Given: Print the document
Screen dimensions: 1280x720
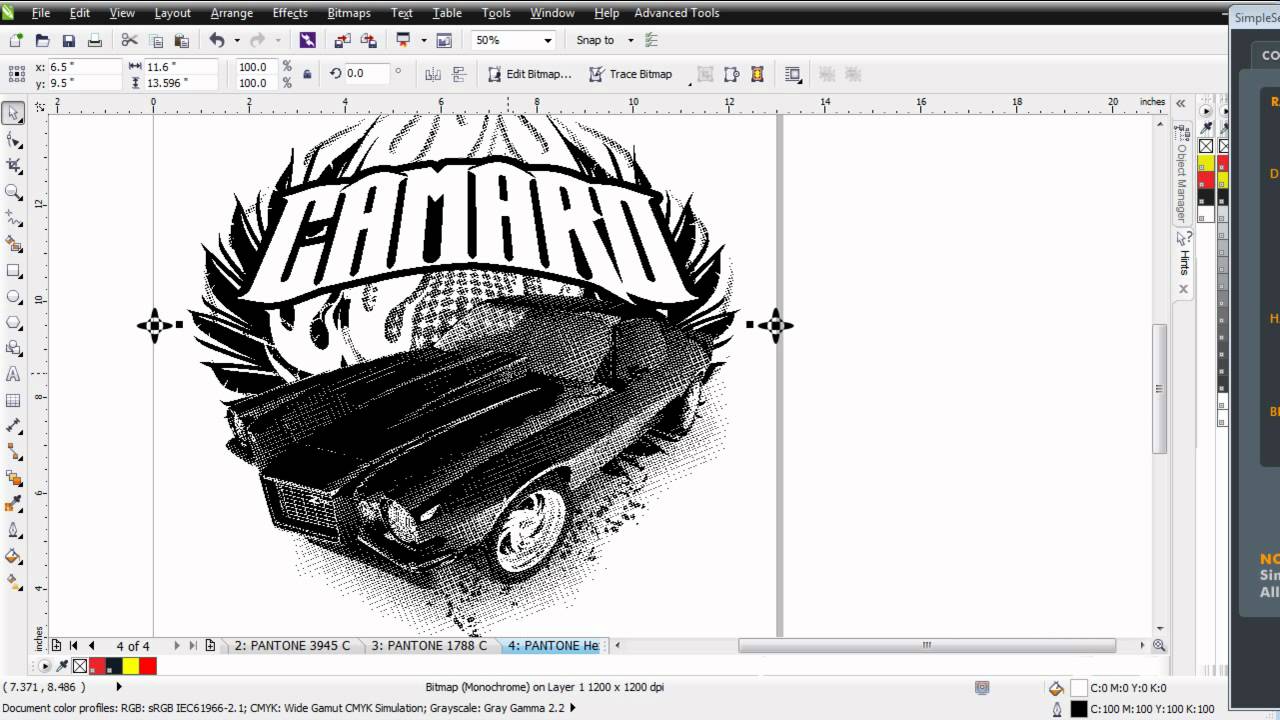Looking at the screenshot, I should [94, 40].
